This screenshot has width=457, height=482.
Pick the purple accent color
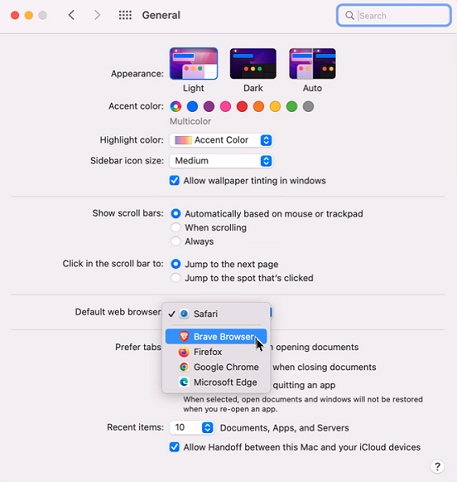click(209, 107)
